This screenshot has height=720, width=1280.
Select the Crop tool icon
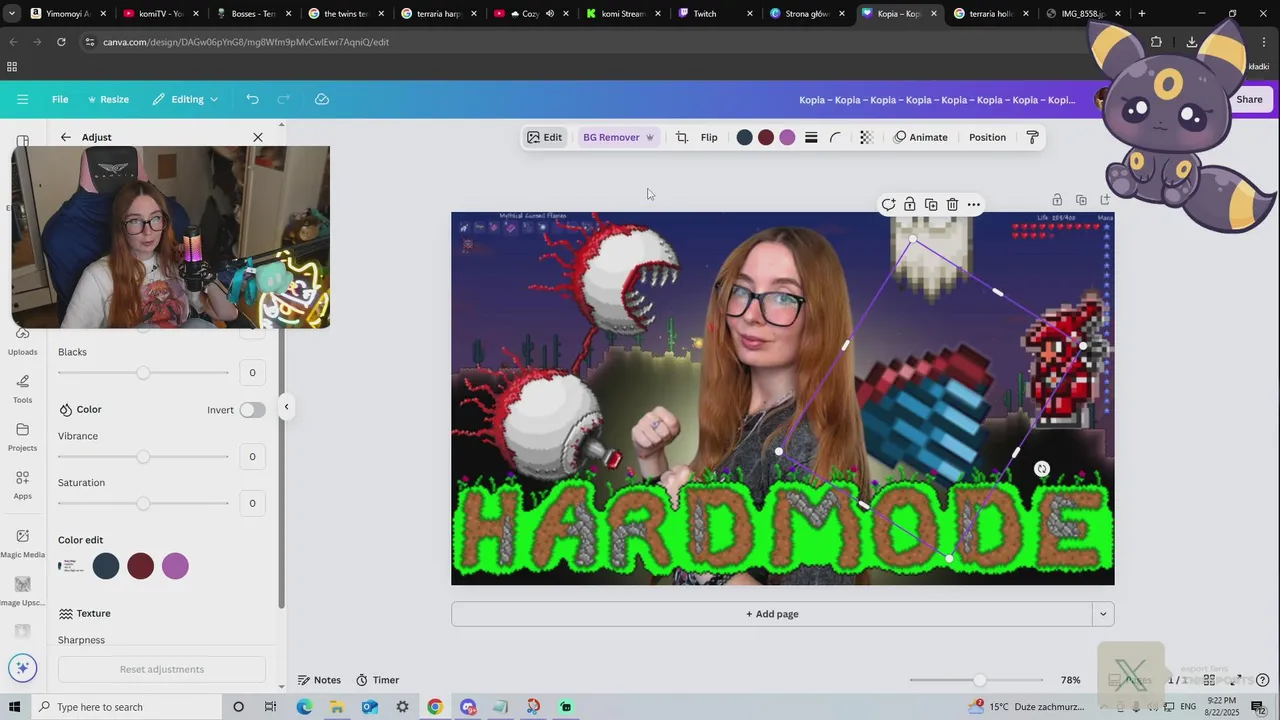682,137
